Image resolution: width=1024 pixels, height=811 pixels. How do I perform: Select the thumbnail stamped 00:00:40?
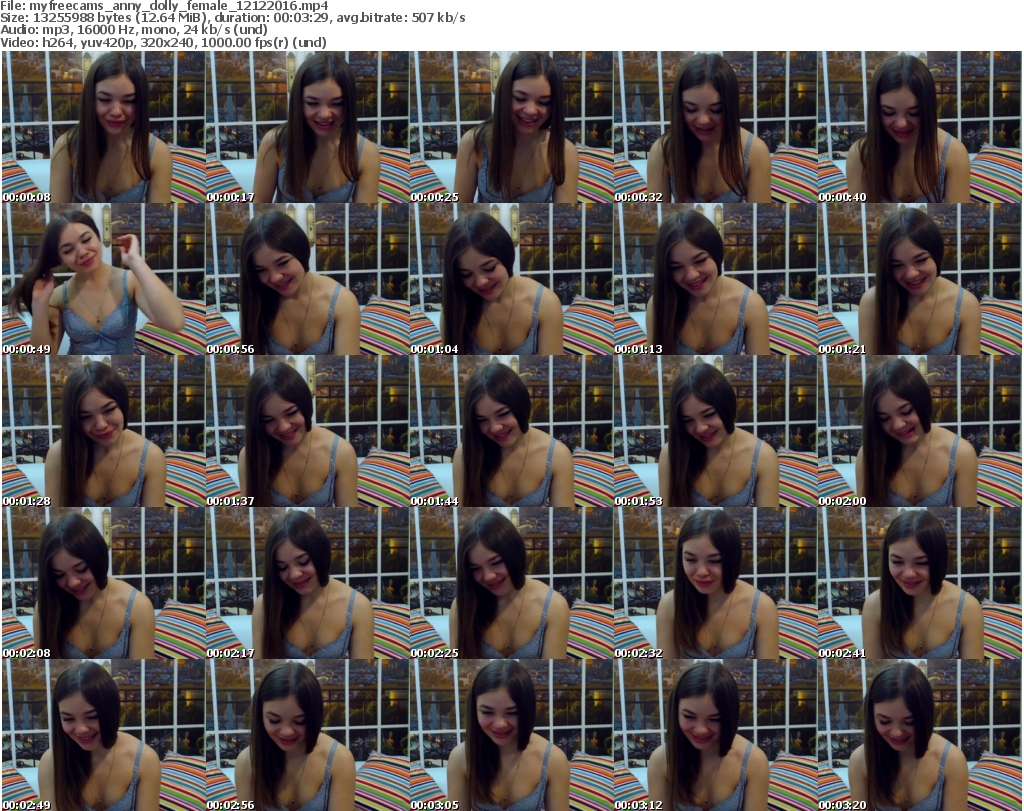click(x=920, y=127)
